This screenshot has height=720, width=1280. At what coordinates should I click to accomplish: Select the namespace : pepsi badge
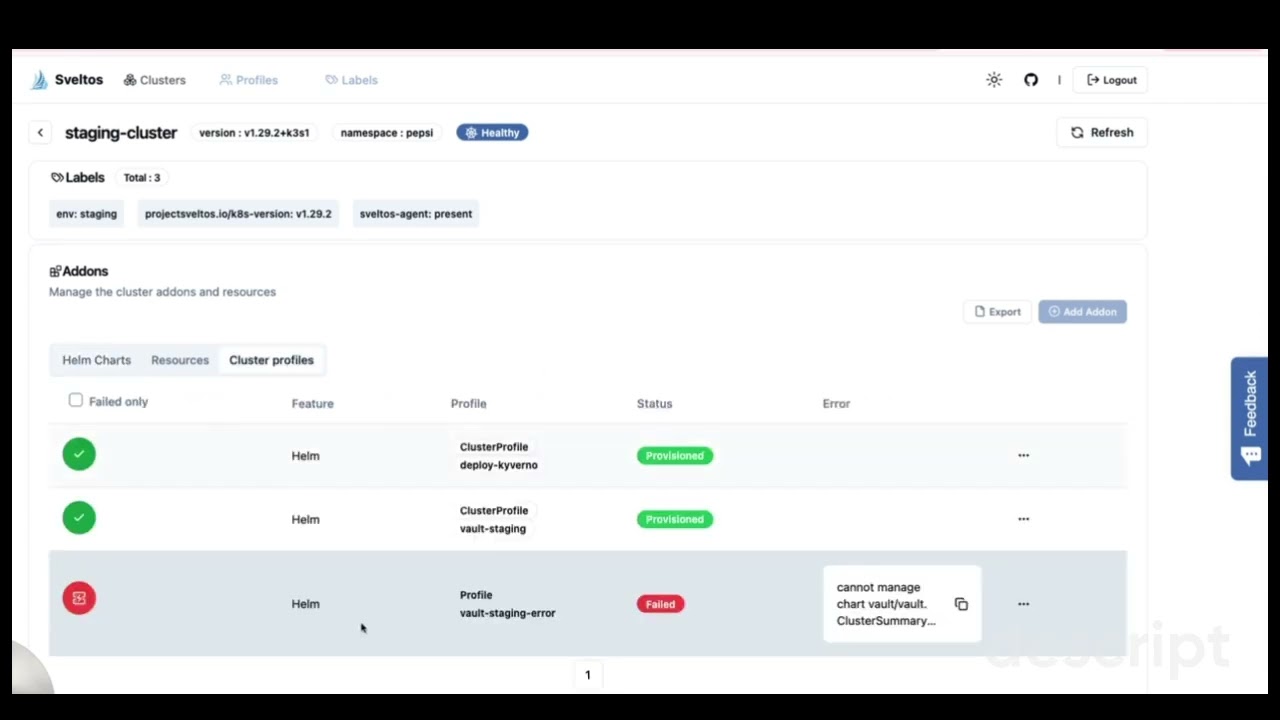386,132
